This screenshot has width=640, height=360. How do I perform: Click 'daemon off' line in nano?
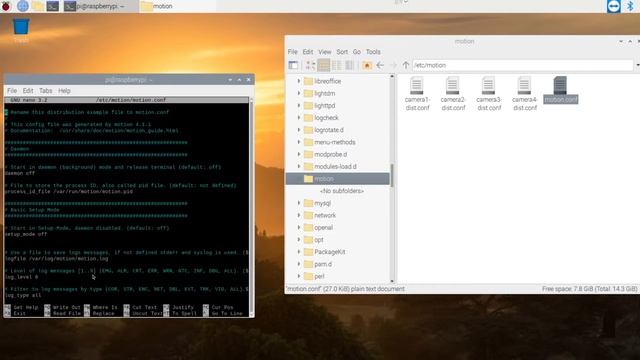pos(20,173)
